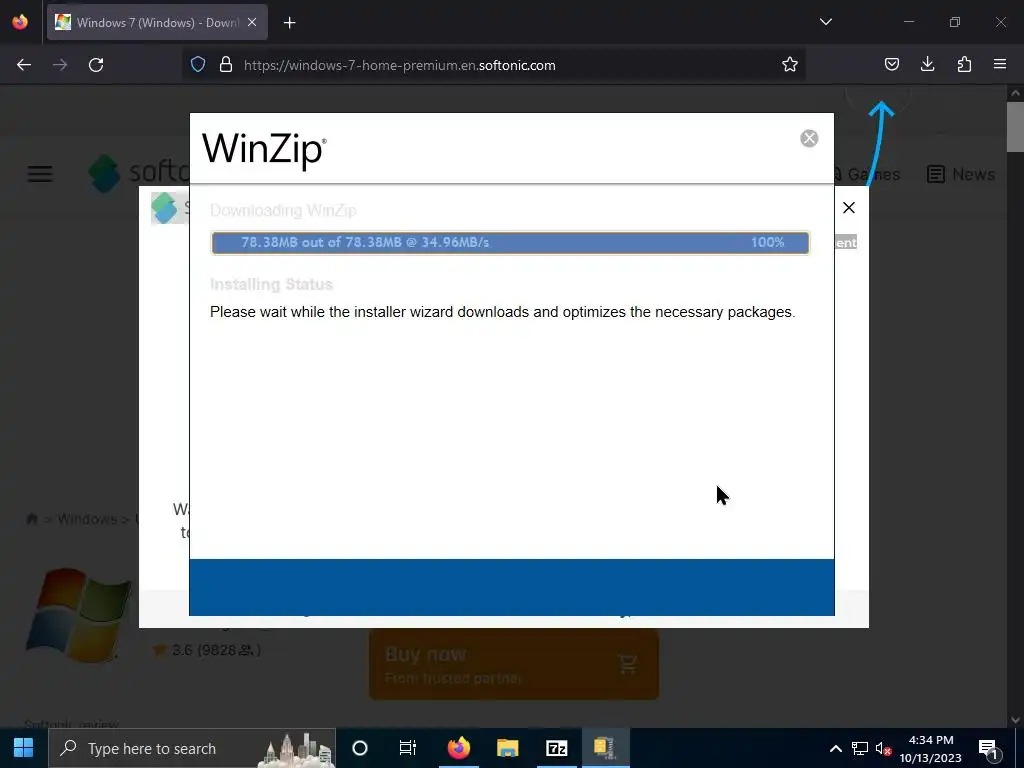
Task: Click the muted volume tray icon
Action: [883, 748]
